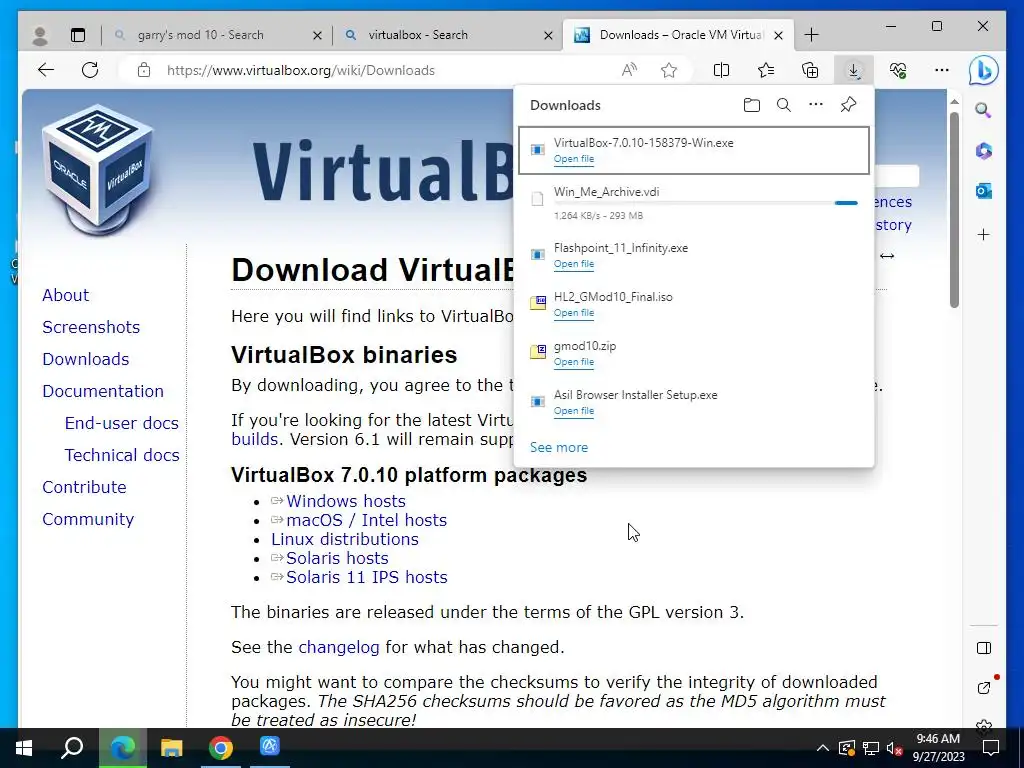Image resolution: width=1024 pixels, height=768 pixels.
Task: Open the Contribute link
Action: pos(84,487)
